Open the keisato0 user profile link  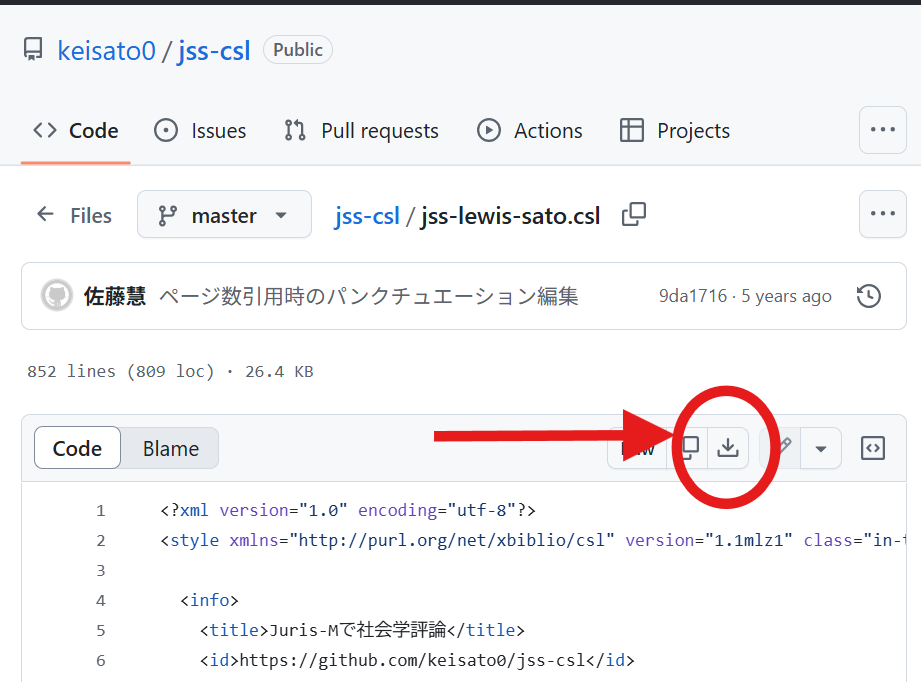(x=106, y=51)
